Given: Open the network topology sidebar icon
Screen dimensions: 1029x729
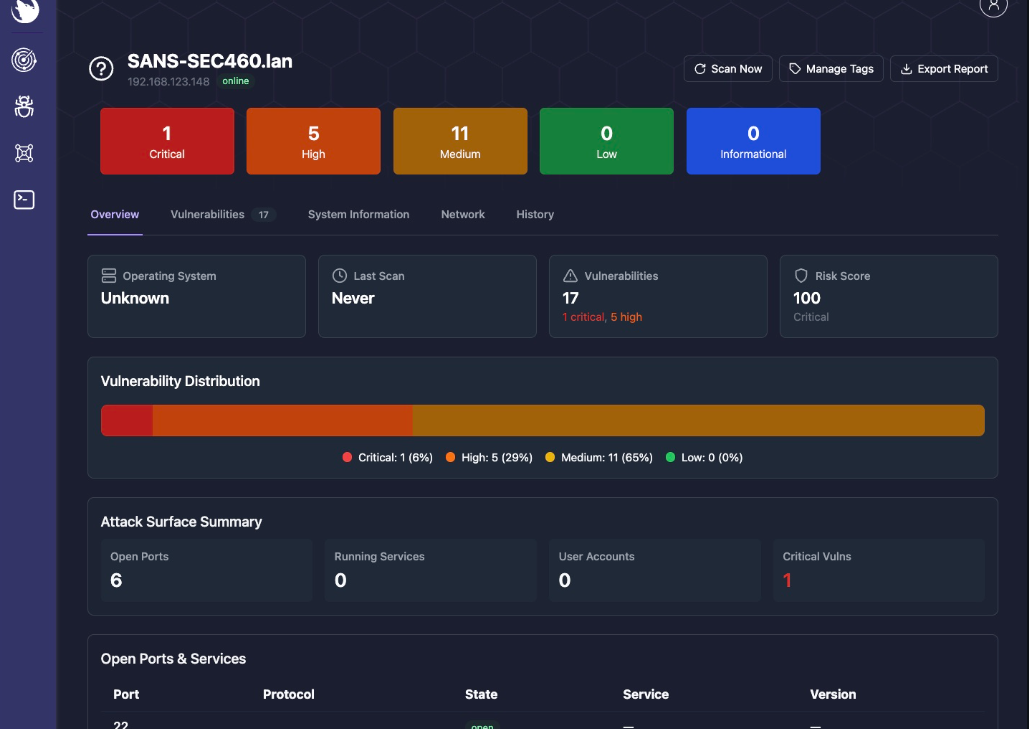Looking at the screenshot, I should point(24,153).
